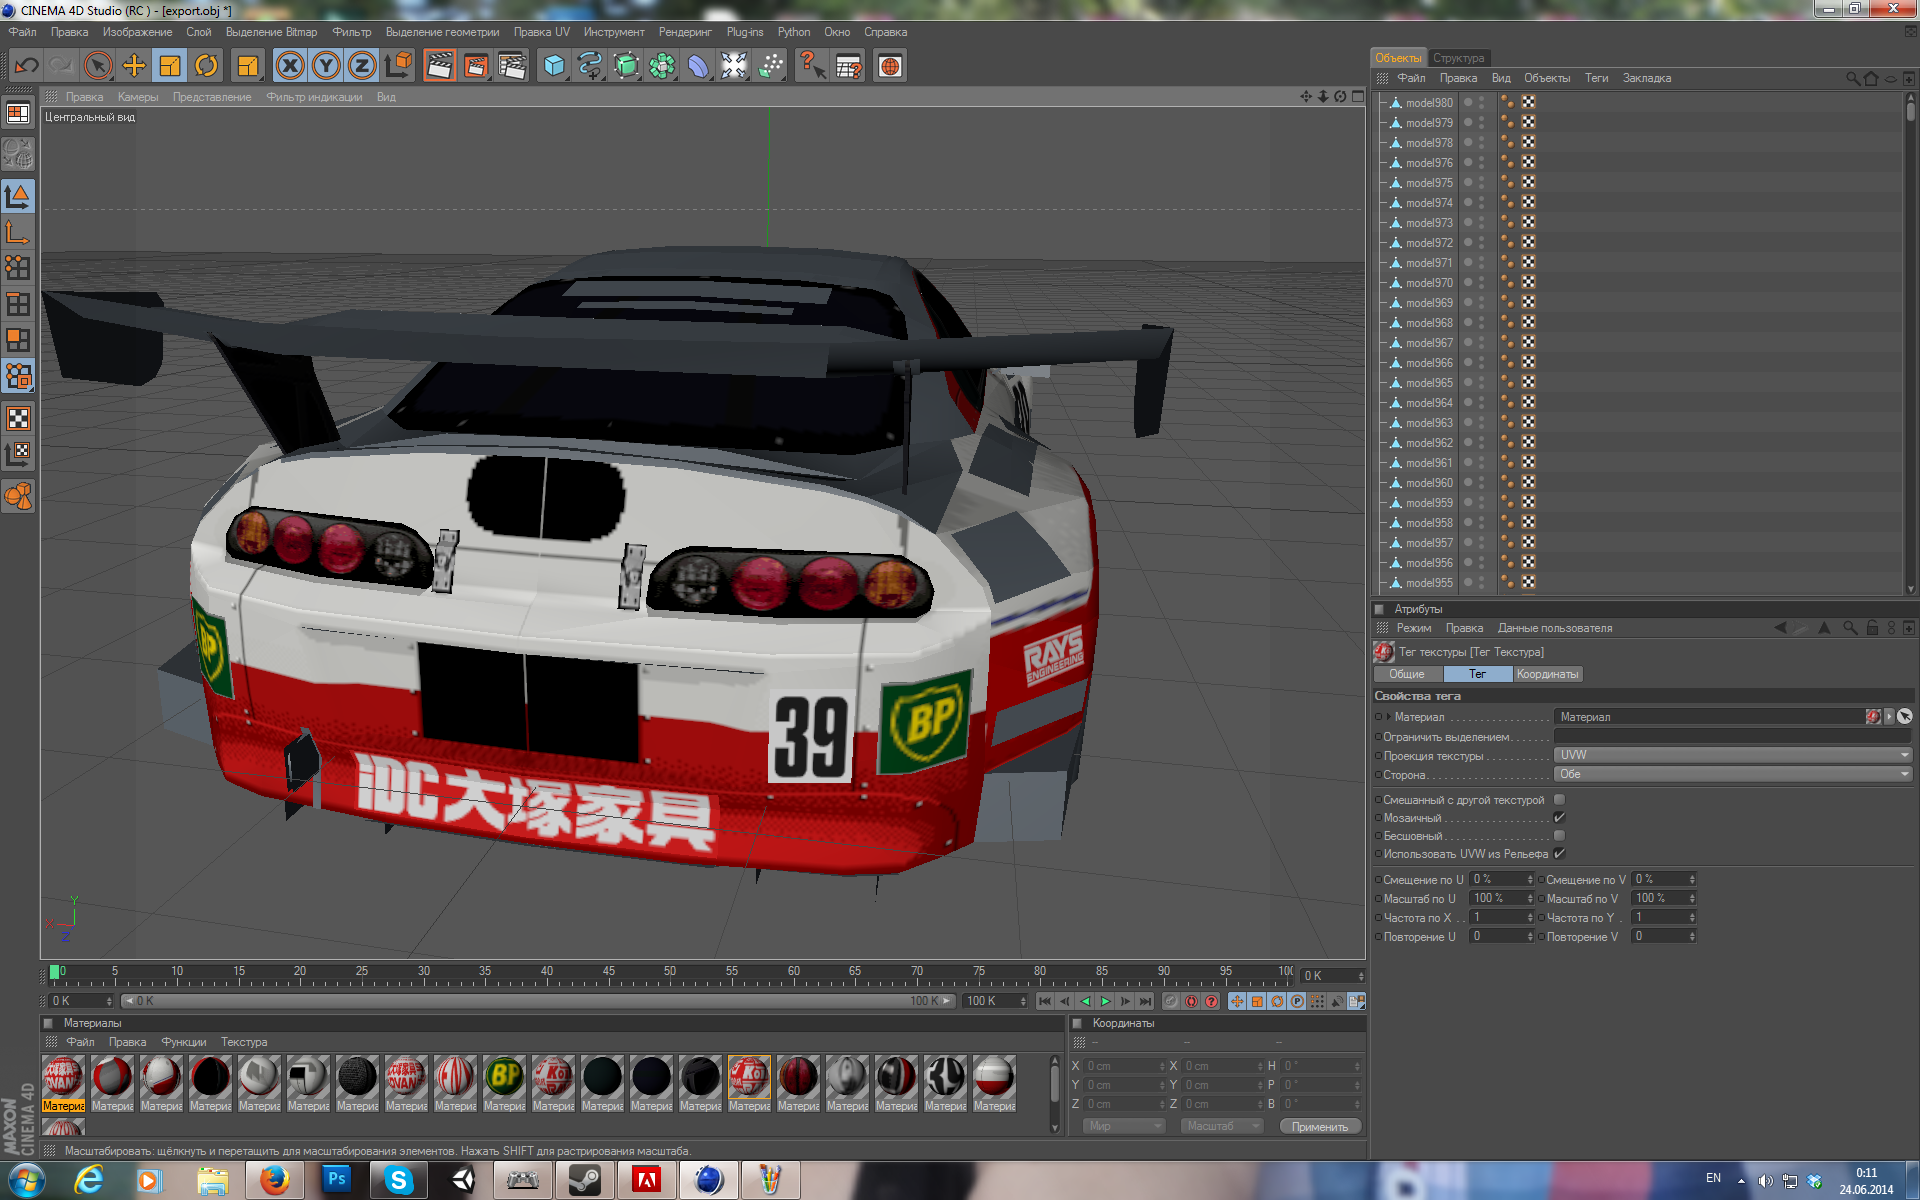Click the orange paint setup wizard icon in the sidebar
The height and width of the screenshot is (1200, 1920).
point(18,495)
